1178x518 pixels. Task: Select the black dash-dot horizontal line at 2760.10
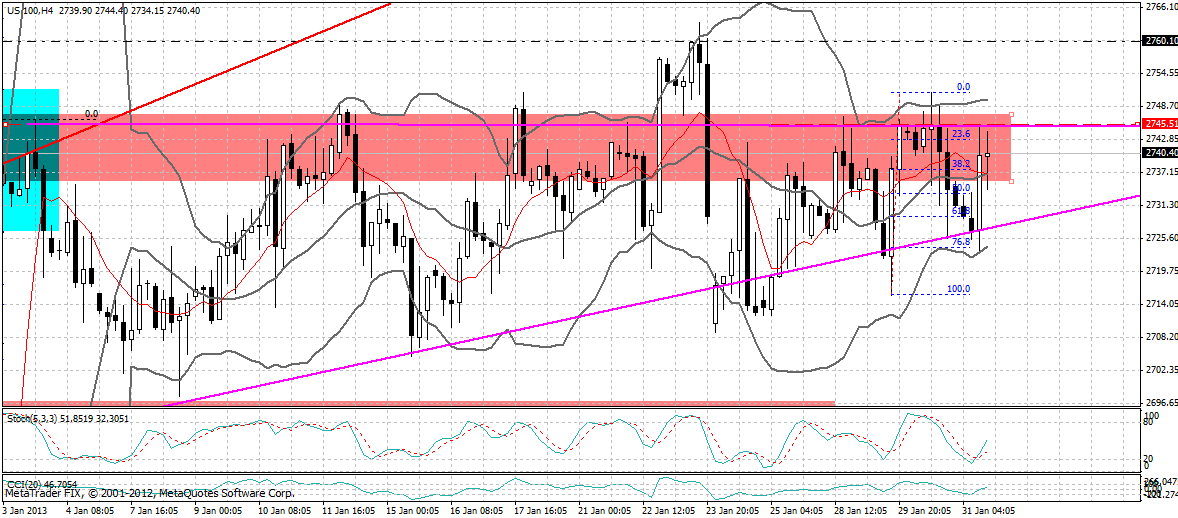click(571, 40)
